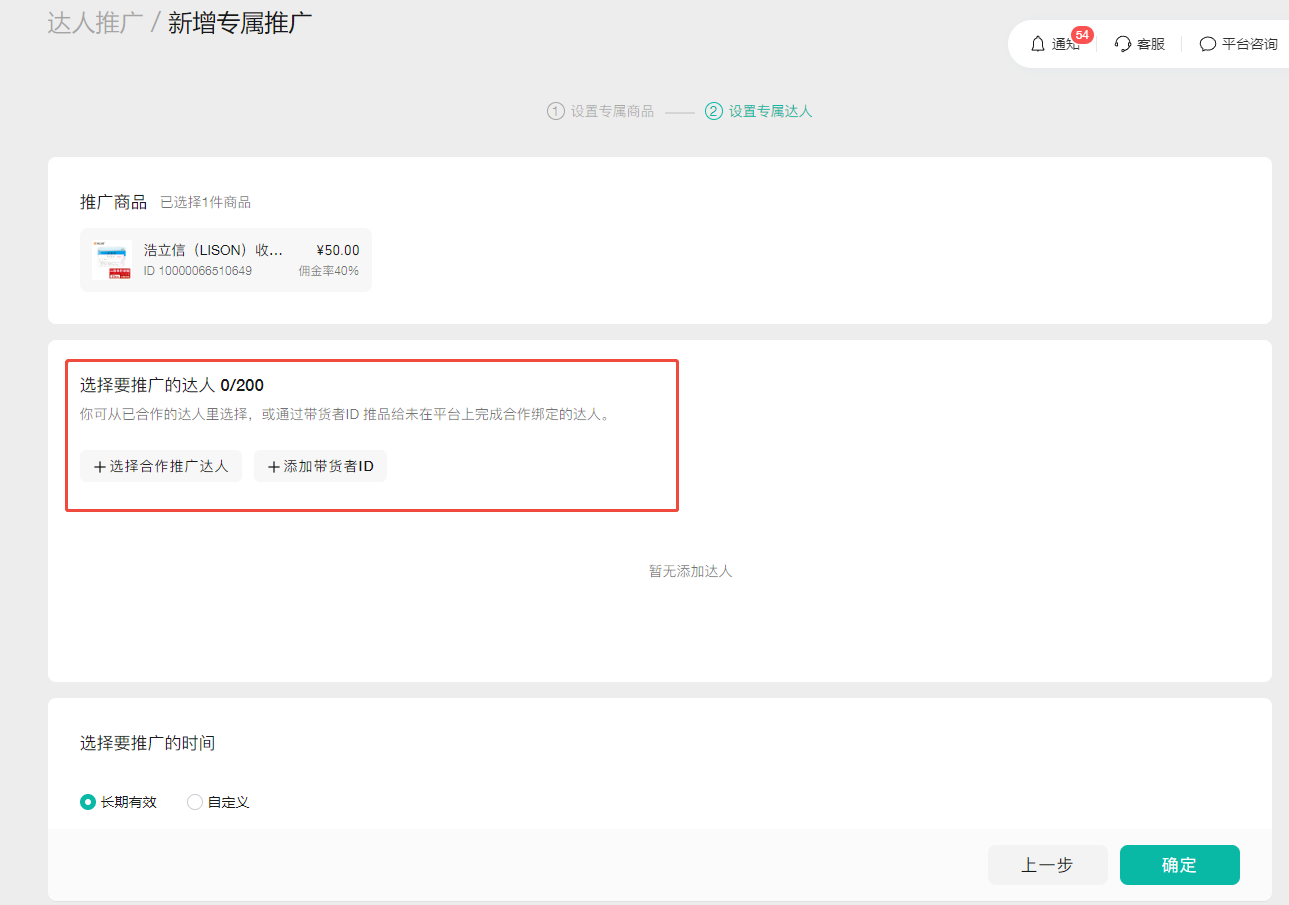Click the 设置专属商品 step label
The image size is (1289, 905).
coord(612,111)
